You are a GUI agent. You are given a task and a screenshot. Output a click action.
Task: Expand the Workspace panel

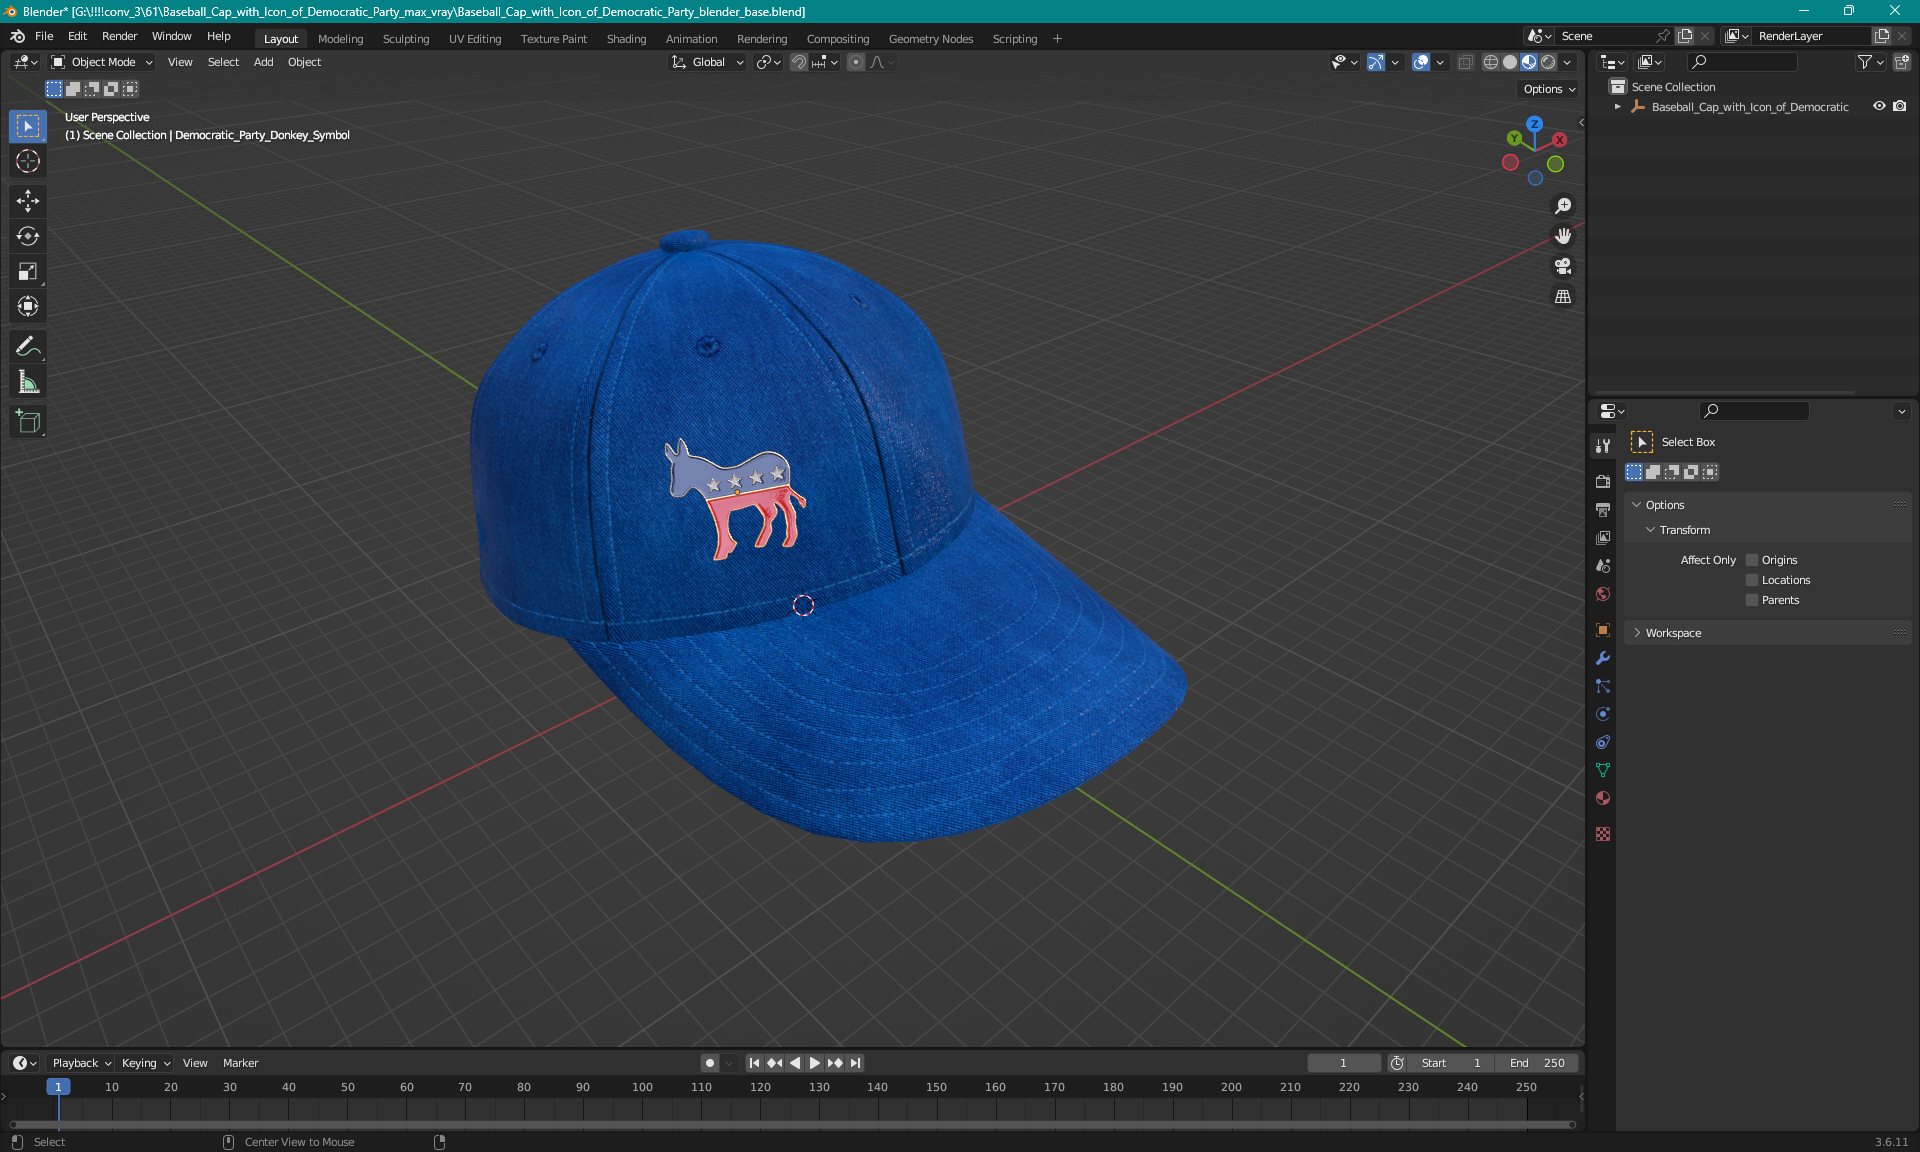tap(1637, 633)
